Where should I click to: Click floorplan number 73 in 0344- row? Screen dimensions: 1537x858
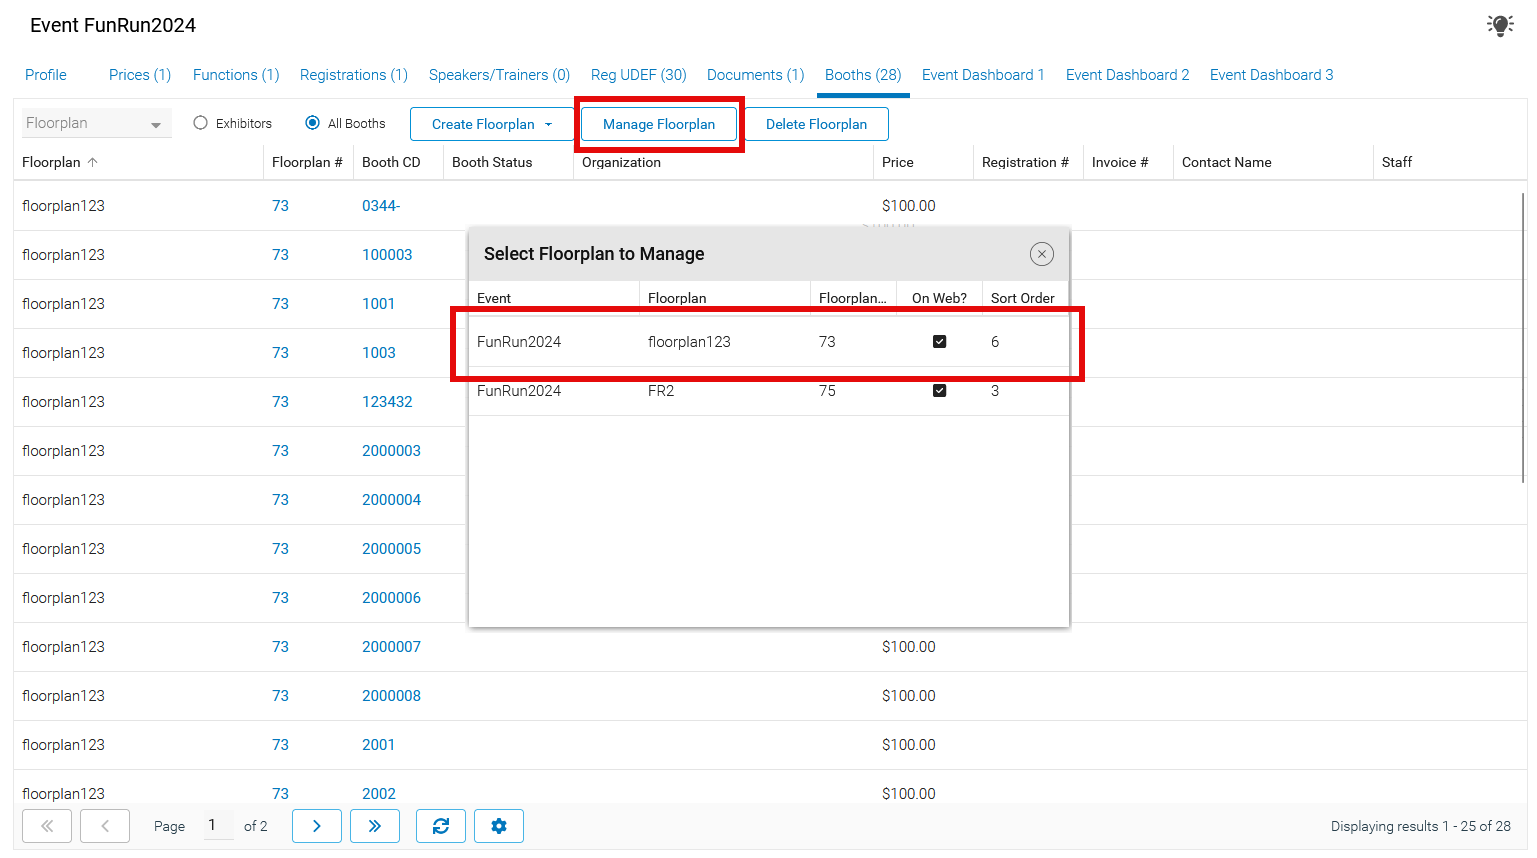(x=280, y=206)
